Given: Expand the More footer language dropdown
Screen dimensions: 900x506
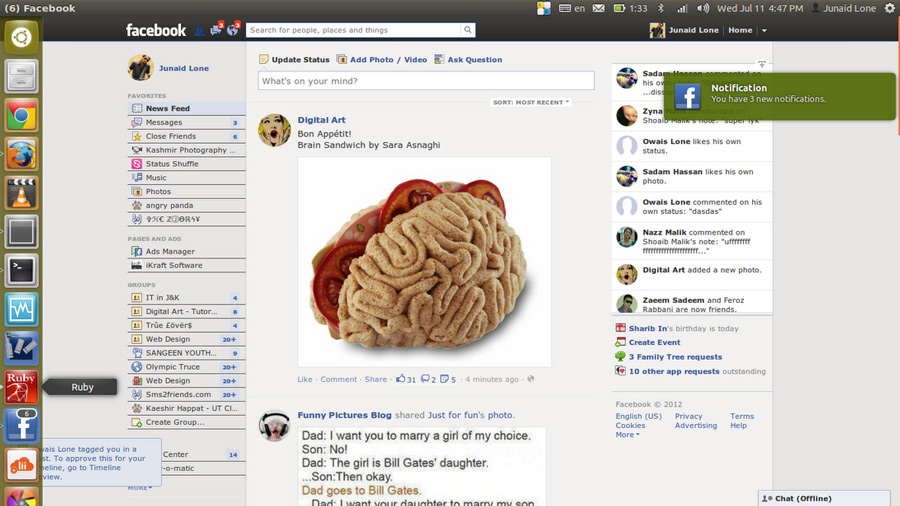Looking at the screenshot, I should coord(627,434).
